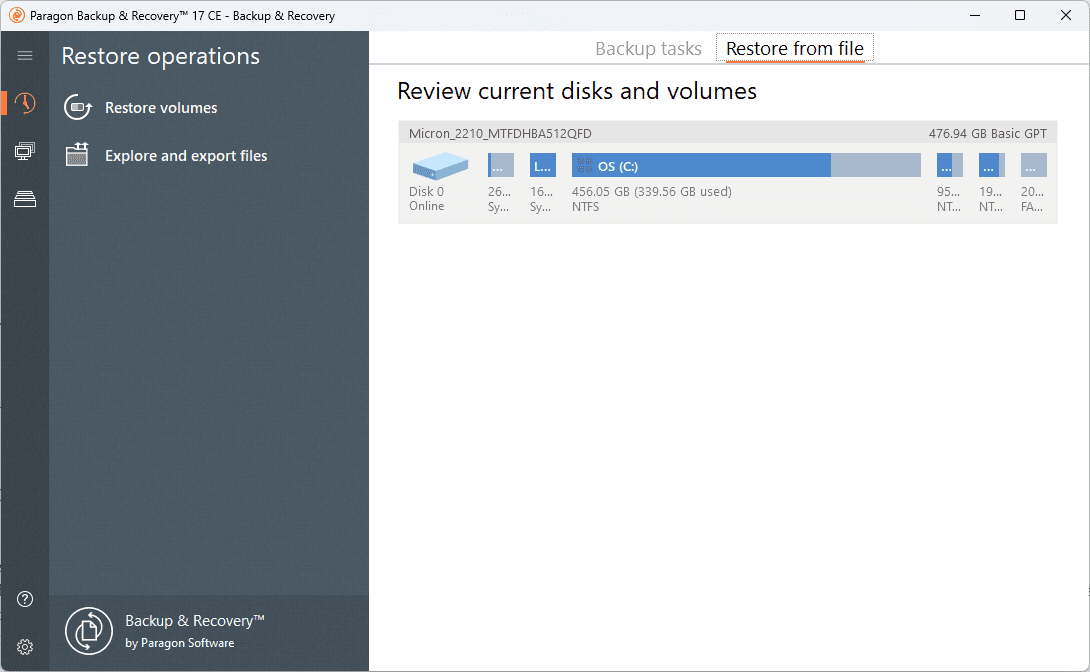Open the computers/monitors sidebar icon
Screen dimensions: 1090x672
(25, 151)
